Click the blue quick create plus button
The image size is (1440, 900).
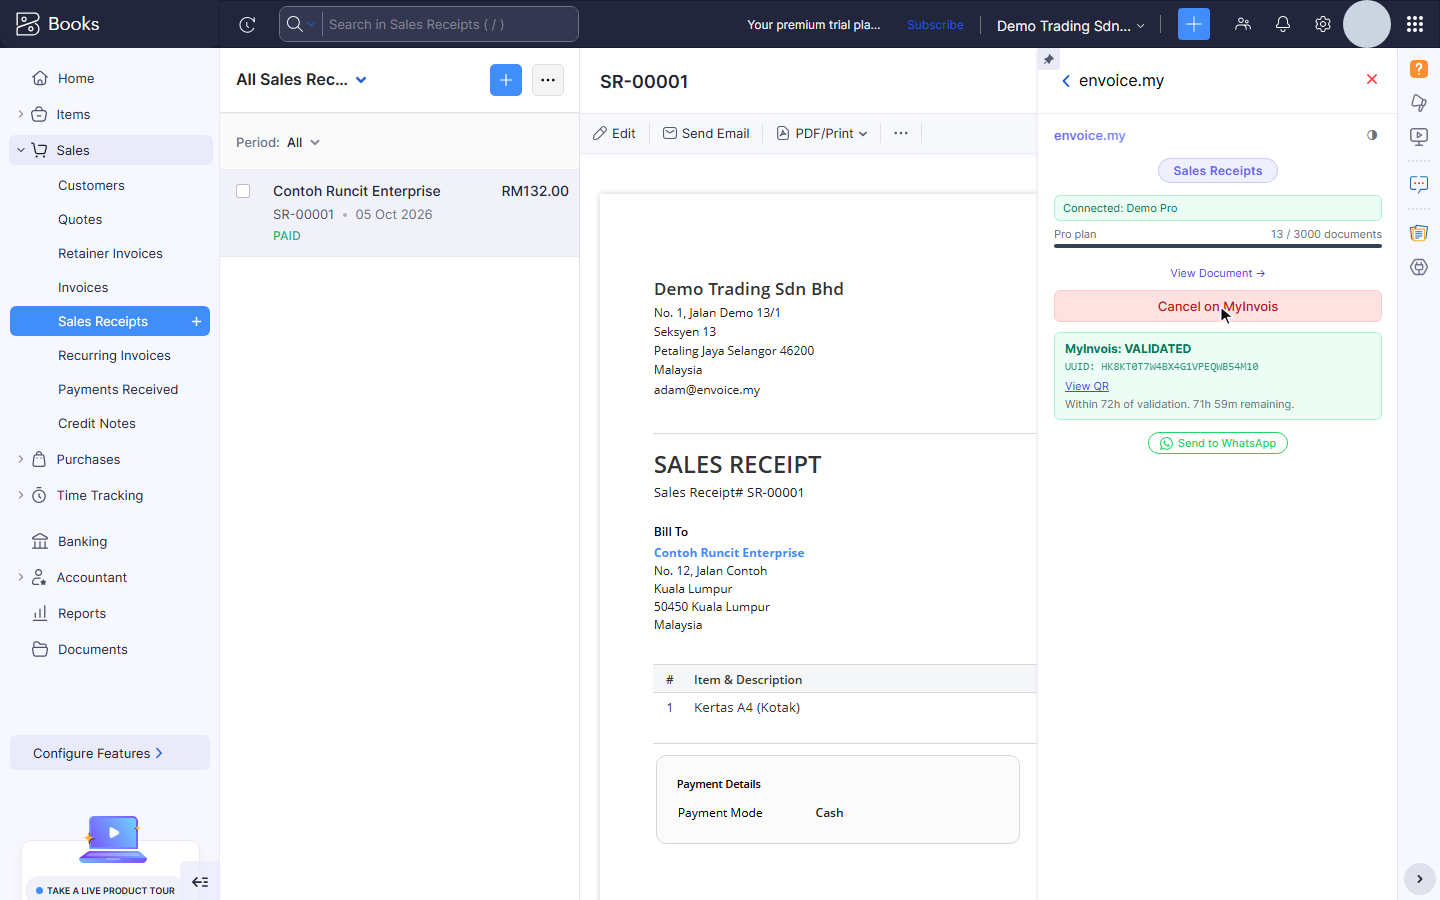point(1194,24)
